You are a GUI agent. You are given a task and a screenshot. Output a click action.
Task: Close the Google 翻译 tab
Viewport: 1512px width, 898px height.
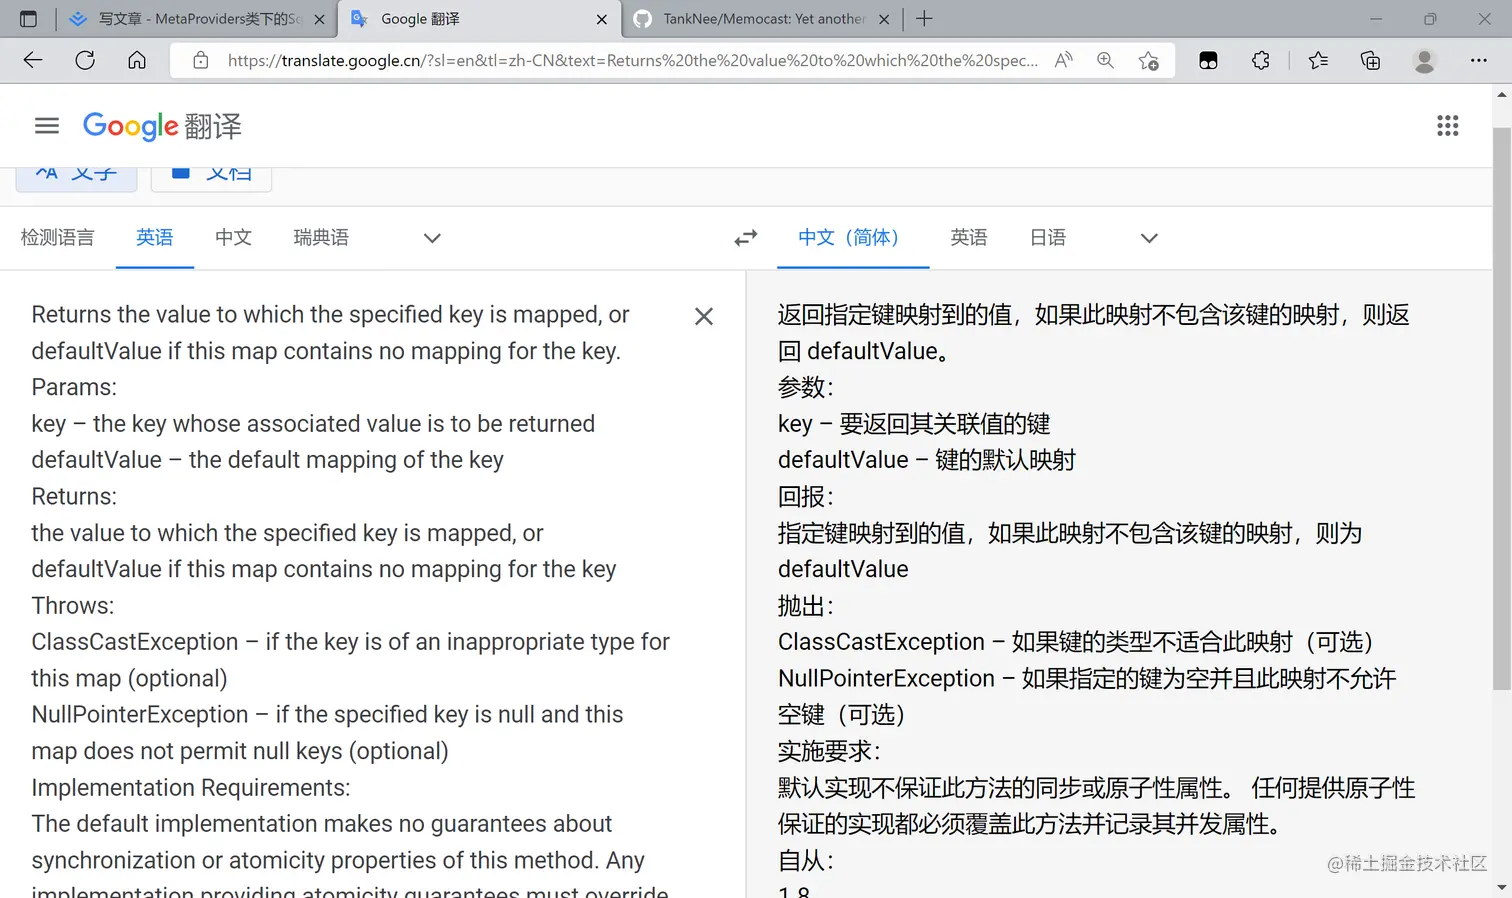(601, 19)
